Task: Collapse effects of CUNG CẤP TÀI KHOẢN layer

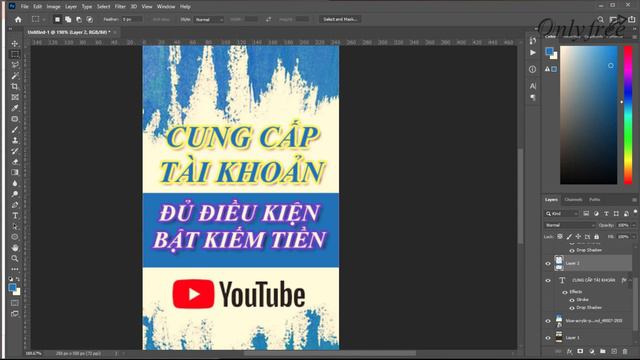Action: (x=631, y=280)
